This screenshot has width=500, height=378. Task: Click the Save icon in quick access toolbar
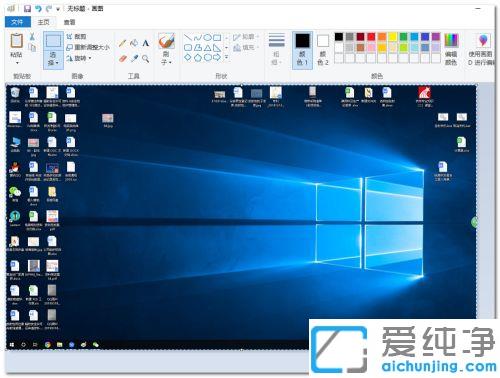point(27,9)
